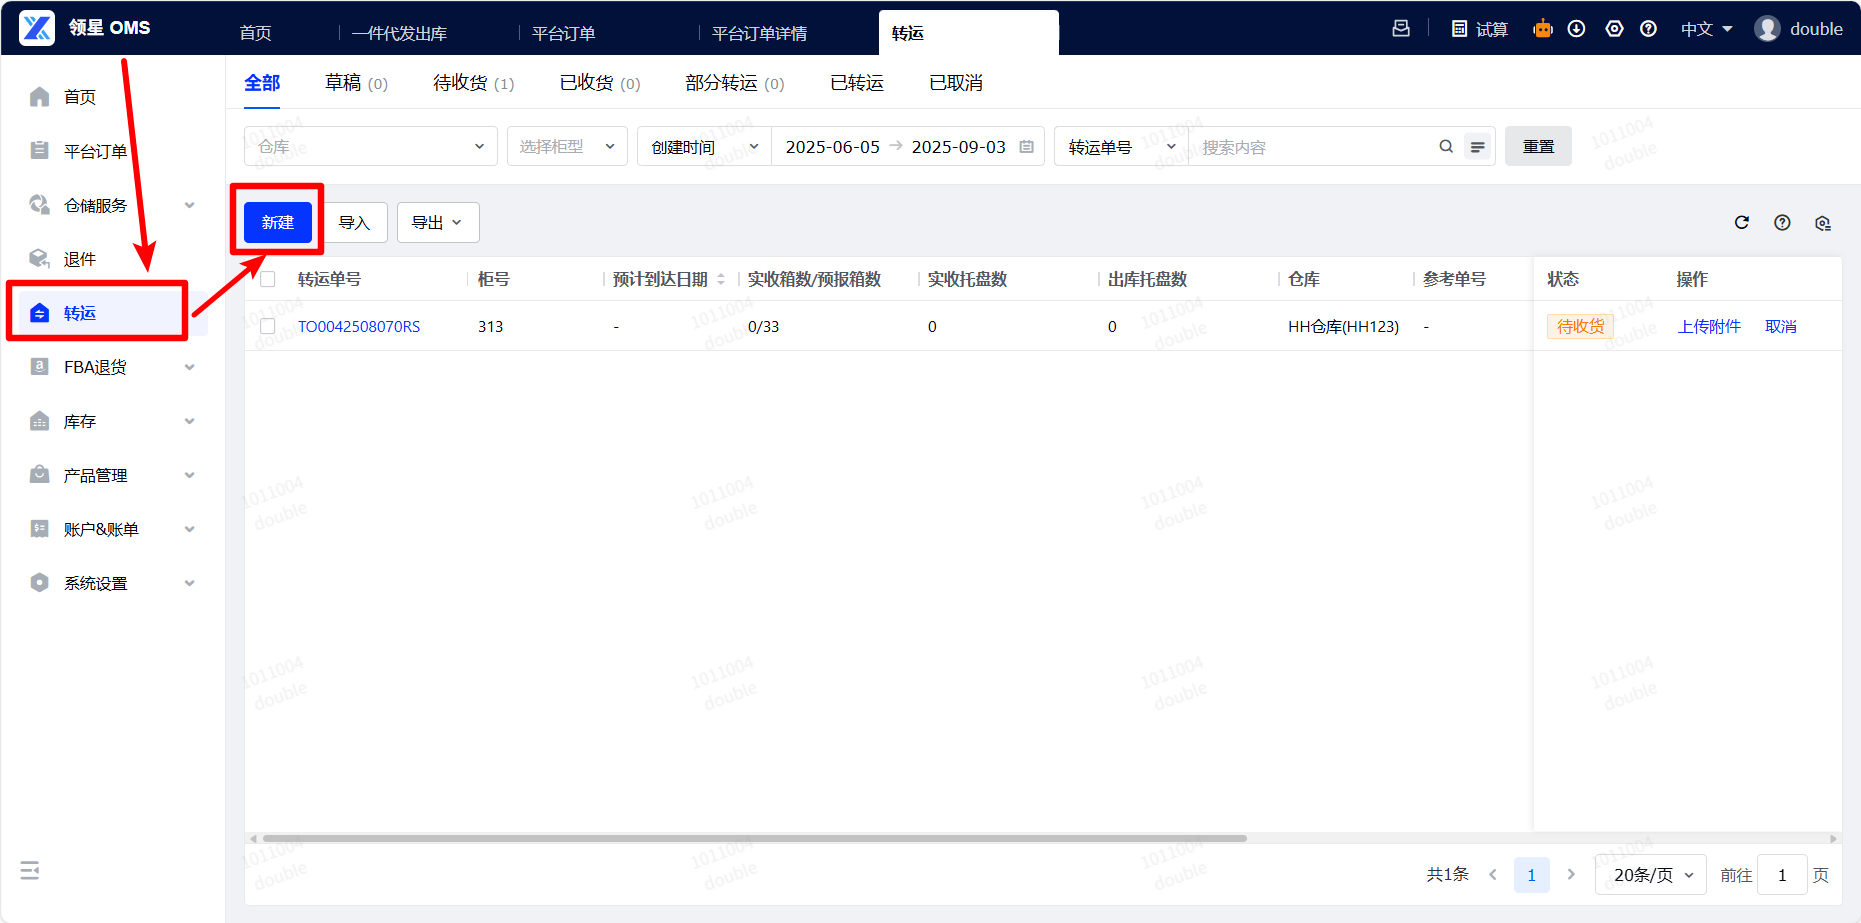Open the 选择柜型 dropdown

tap(567, 146)
